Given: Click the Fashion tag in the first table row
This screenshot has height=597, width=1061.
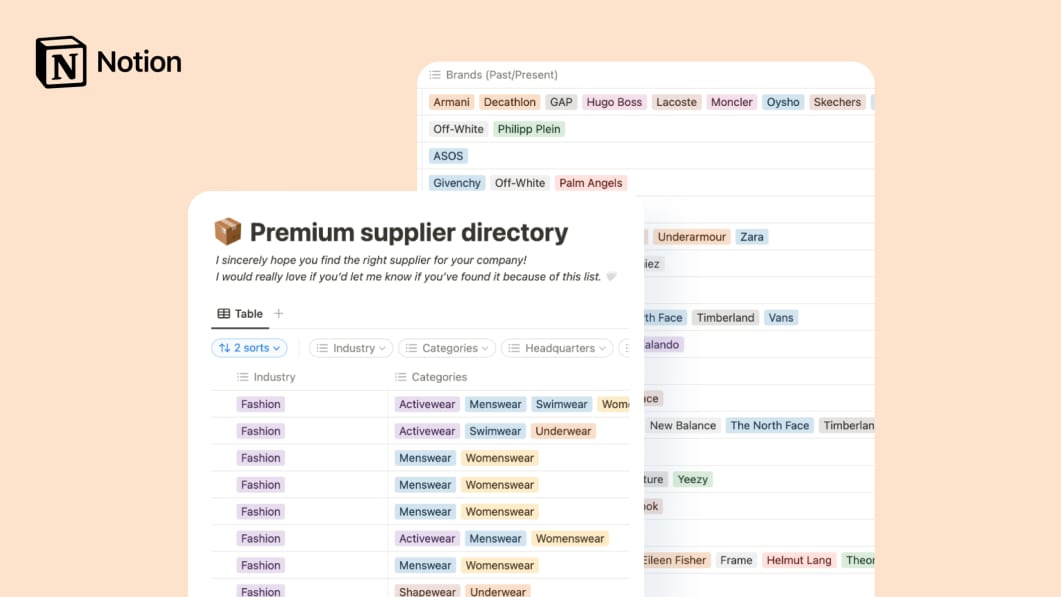Looking at the screenshot, I should [x=260, y=404].
